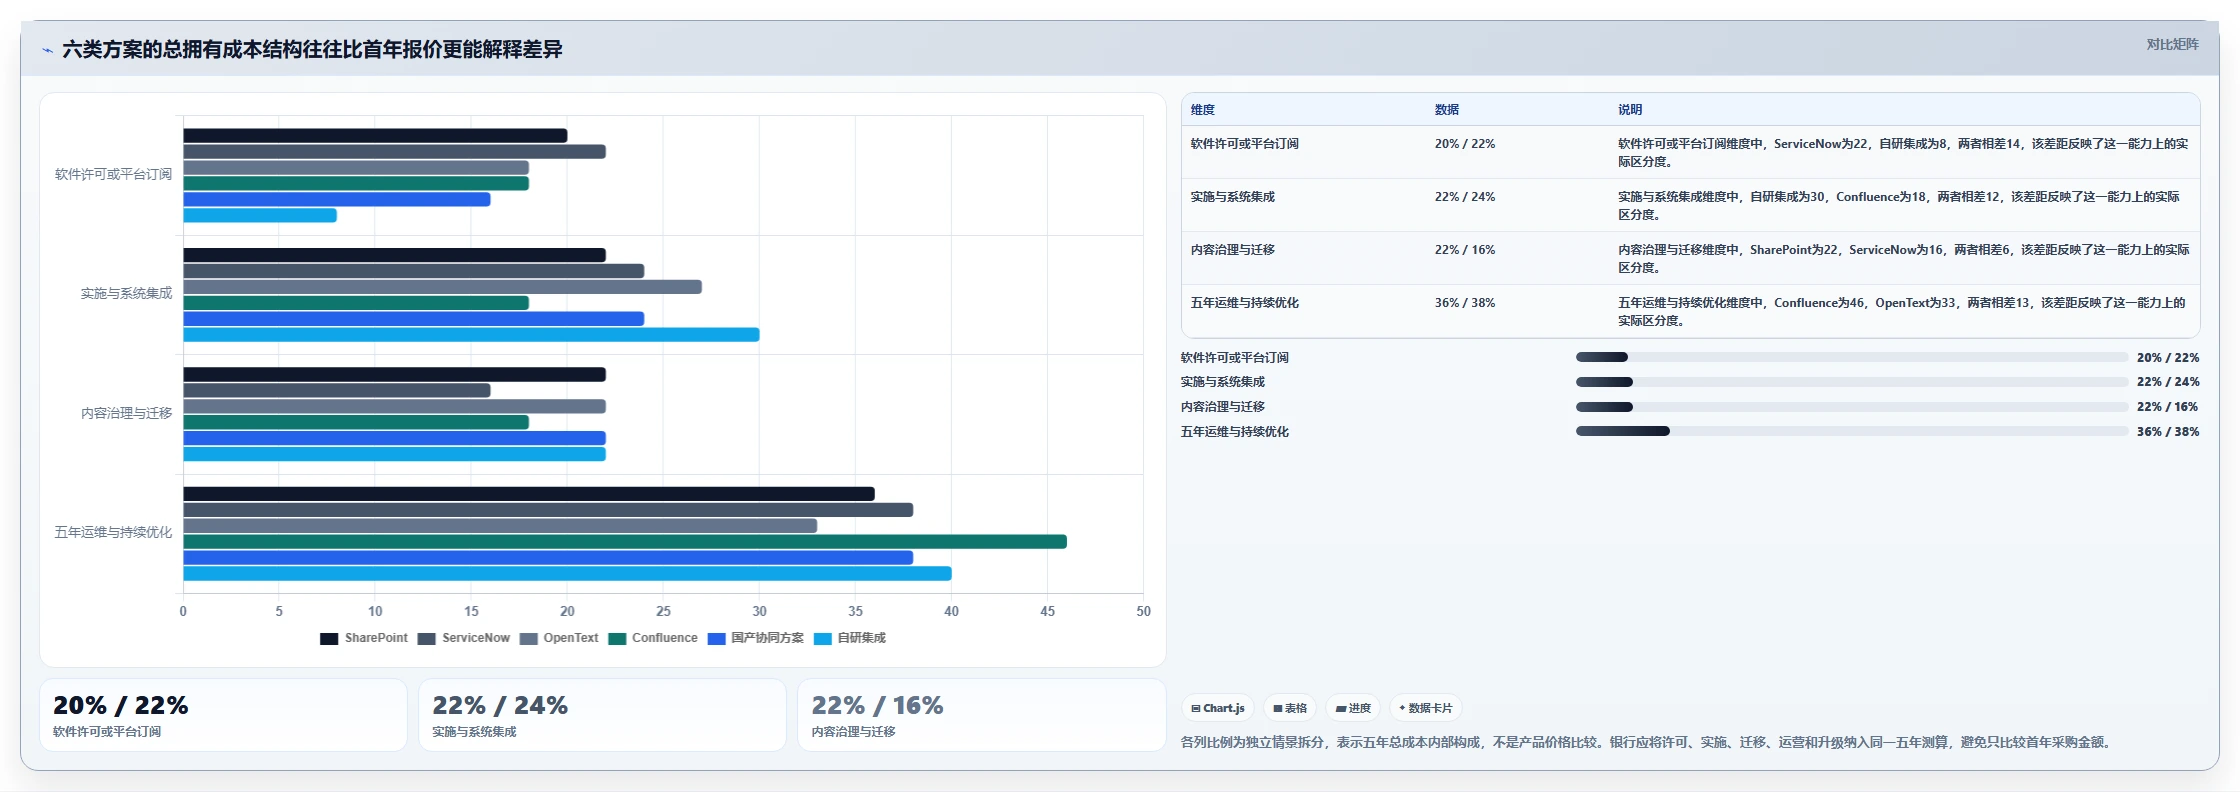Click the 实施与系统集成 progress bar
The image size is (2240, 792).
[1852, 382]
